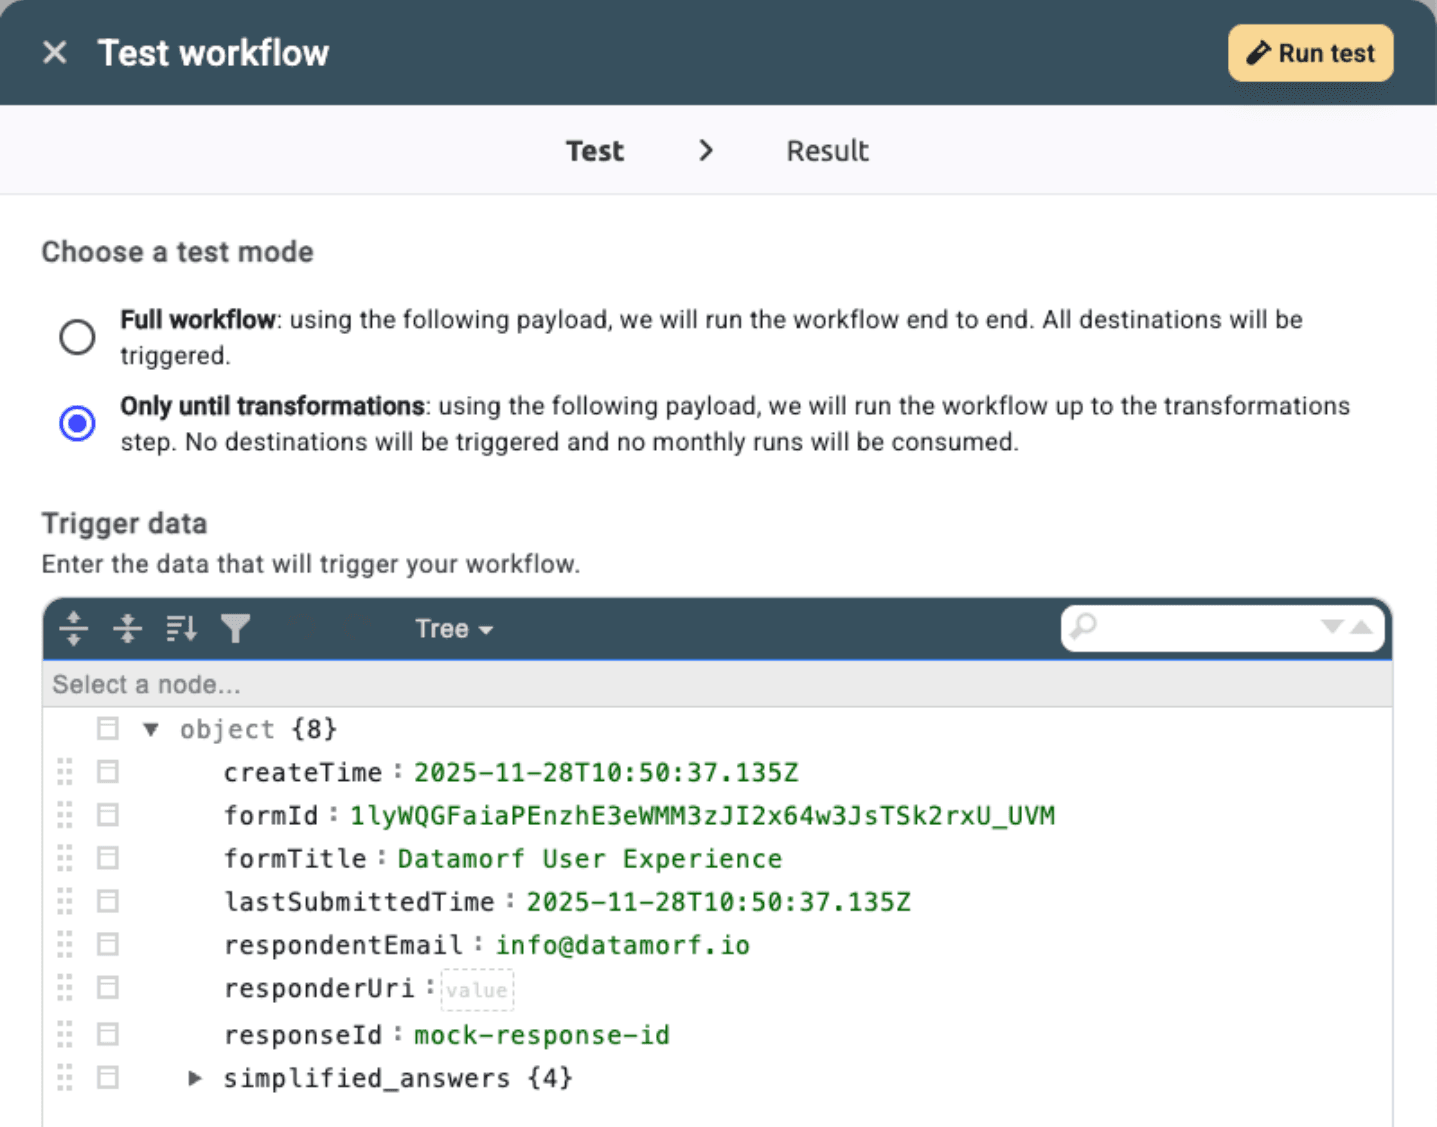Click the sort contents icon
The width and height of the screenshot is (1437, 1127).
pos(181,628)
